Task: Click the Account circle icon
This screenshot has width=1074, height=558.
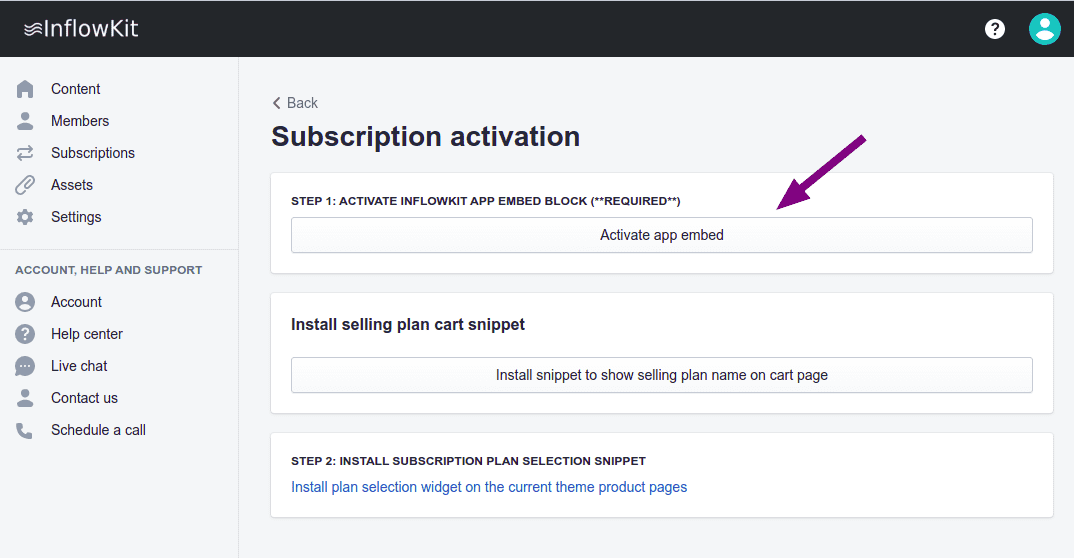Action: (25, 302)
